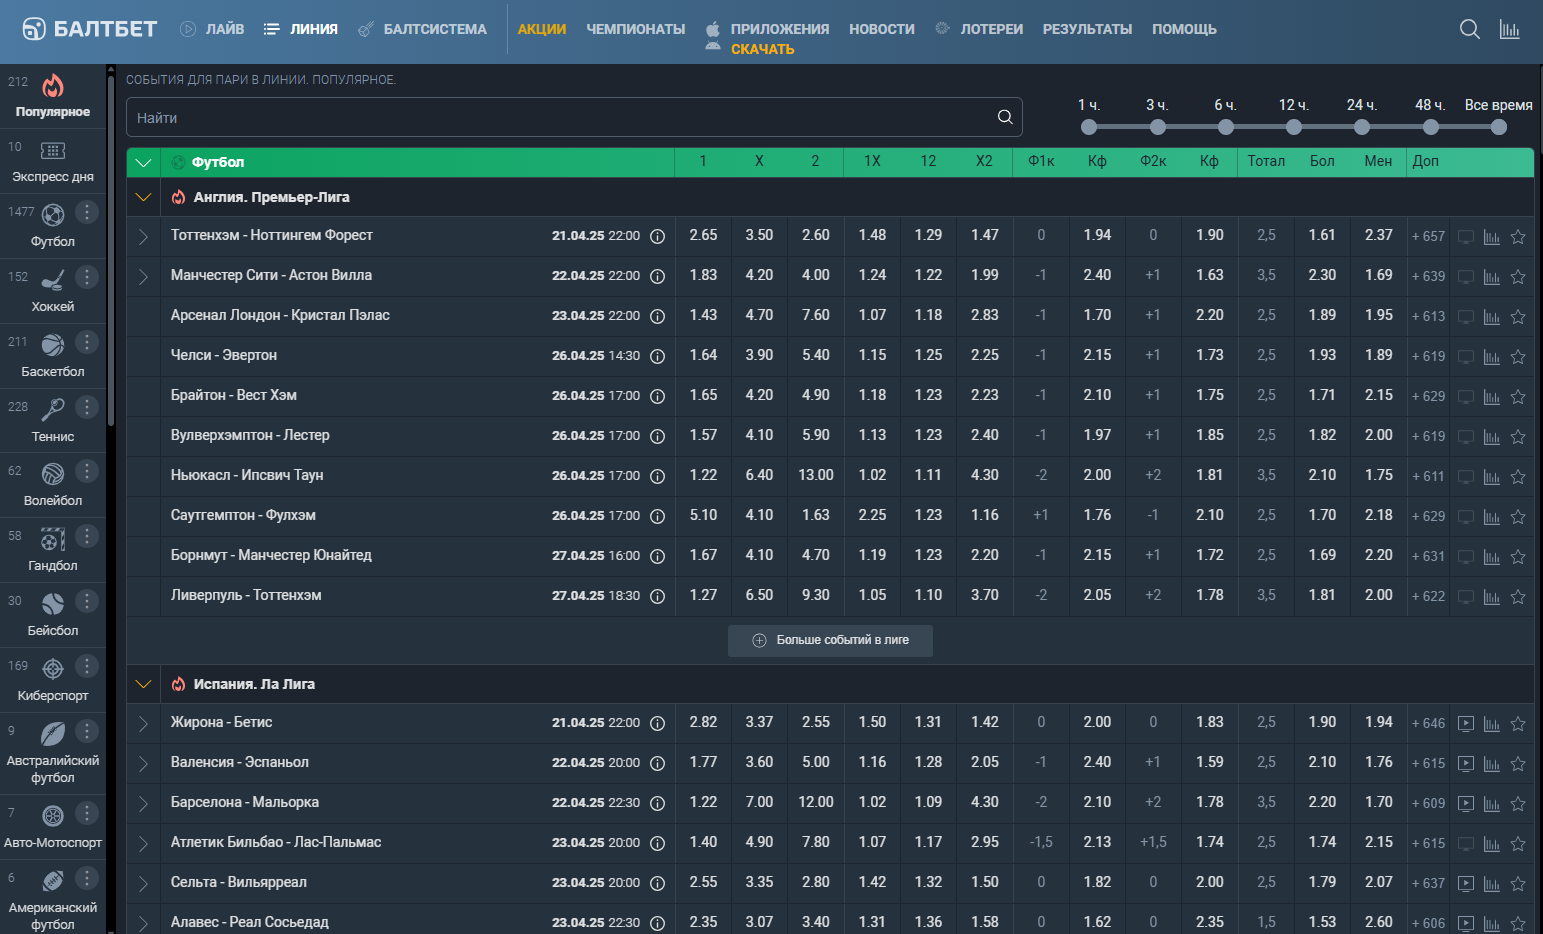Expand Жирона - Бетис row
The width and height of the screenshot is (1543, 934).
tap(143, 724)
